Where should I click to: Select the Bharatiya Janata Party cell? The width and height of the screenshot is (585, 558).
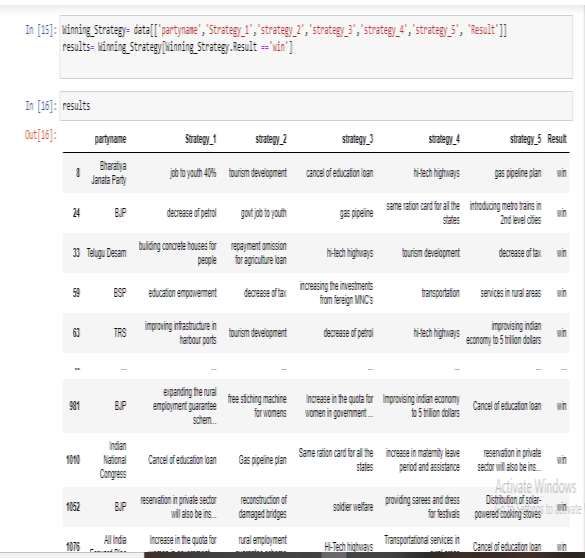pyautogui.click(x=109, y=173)
